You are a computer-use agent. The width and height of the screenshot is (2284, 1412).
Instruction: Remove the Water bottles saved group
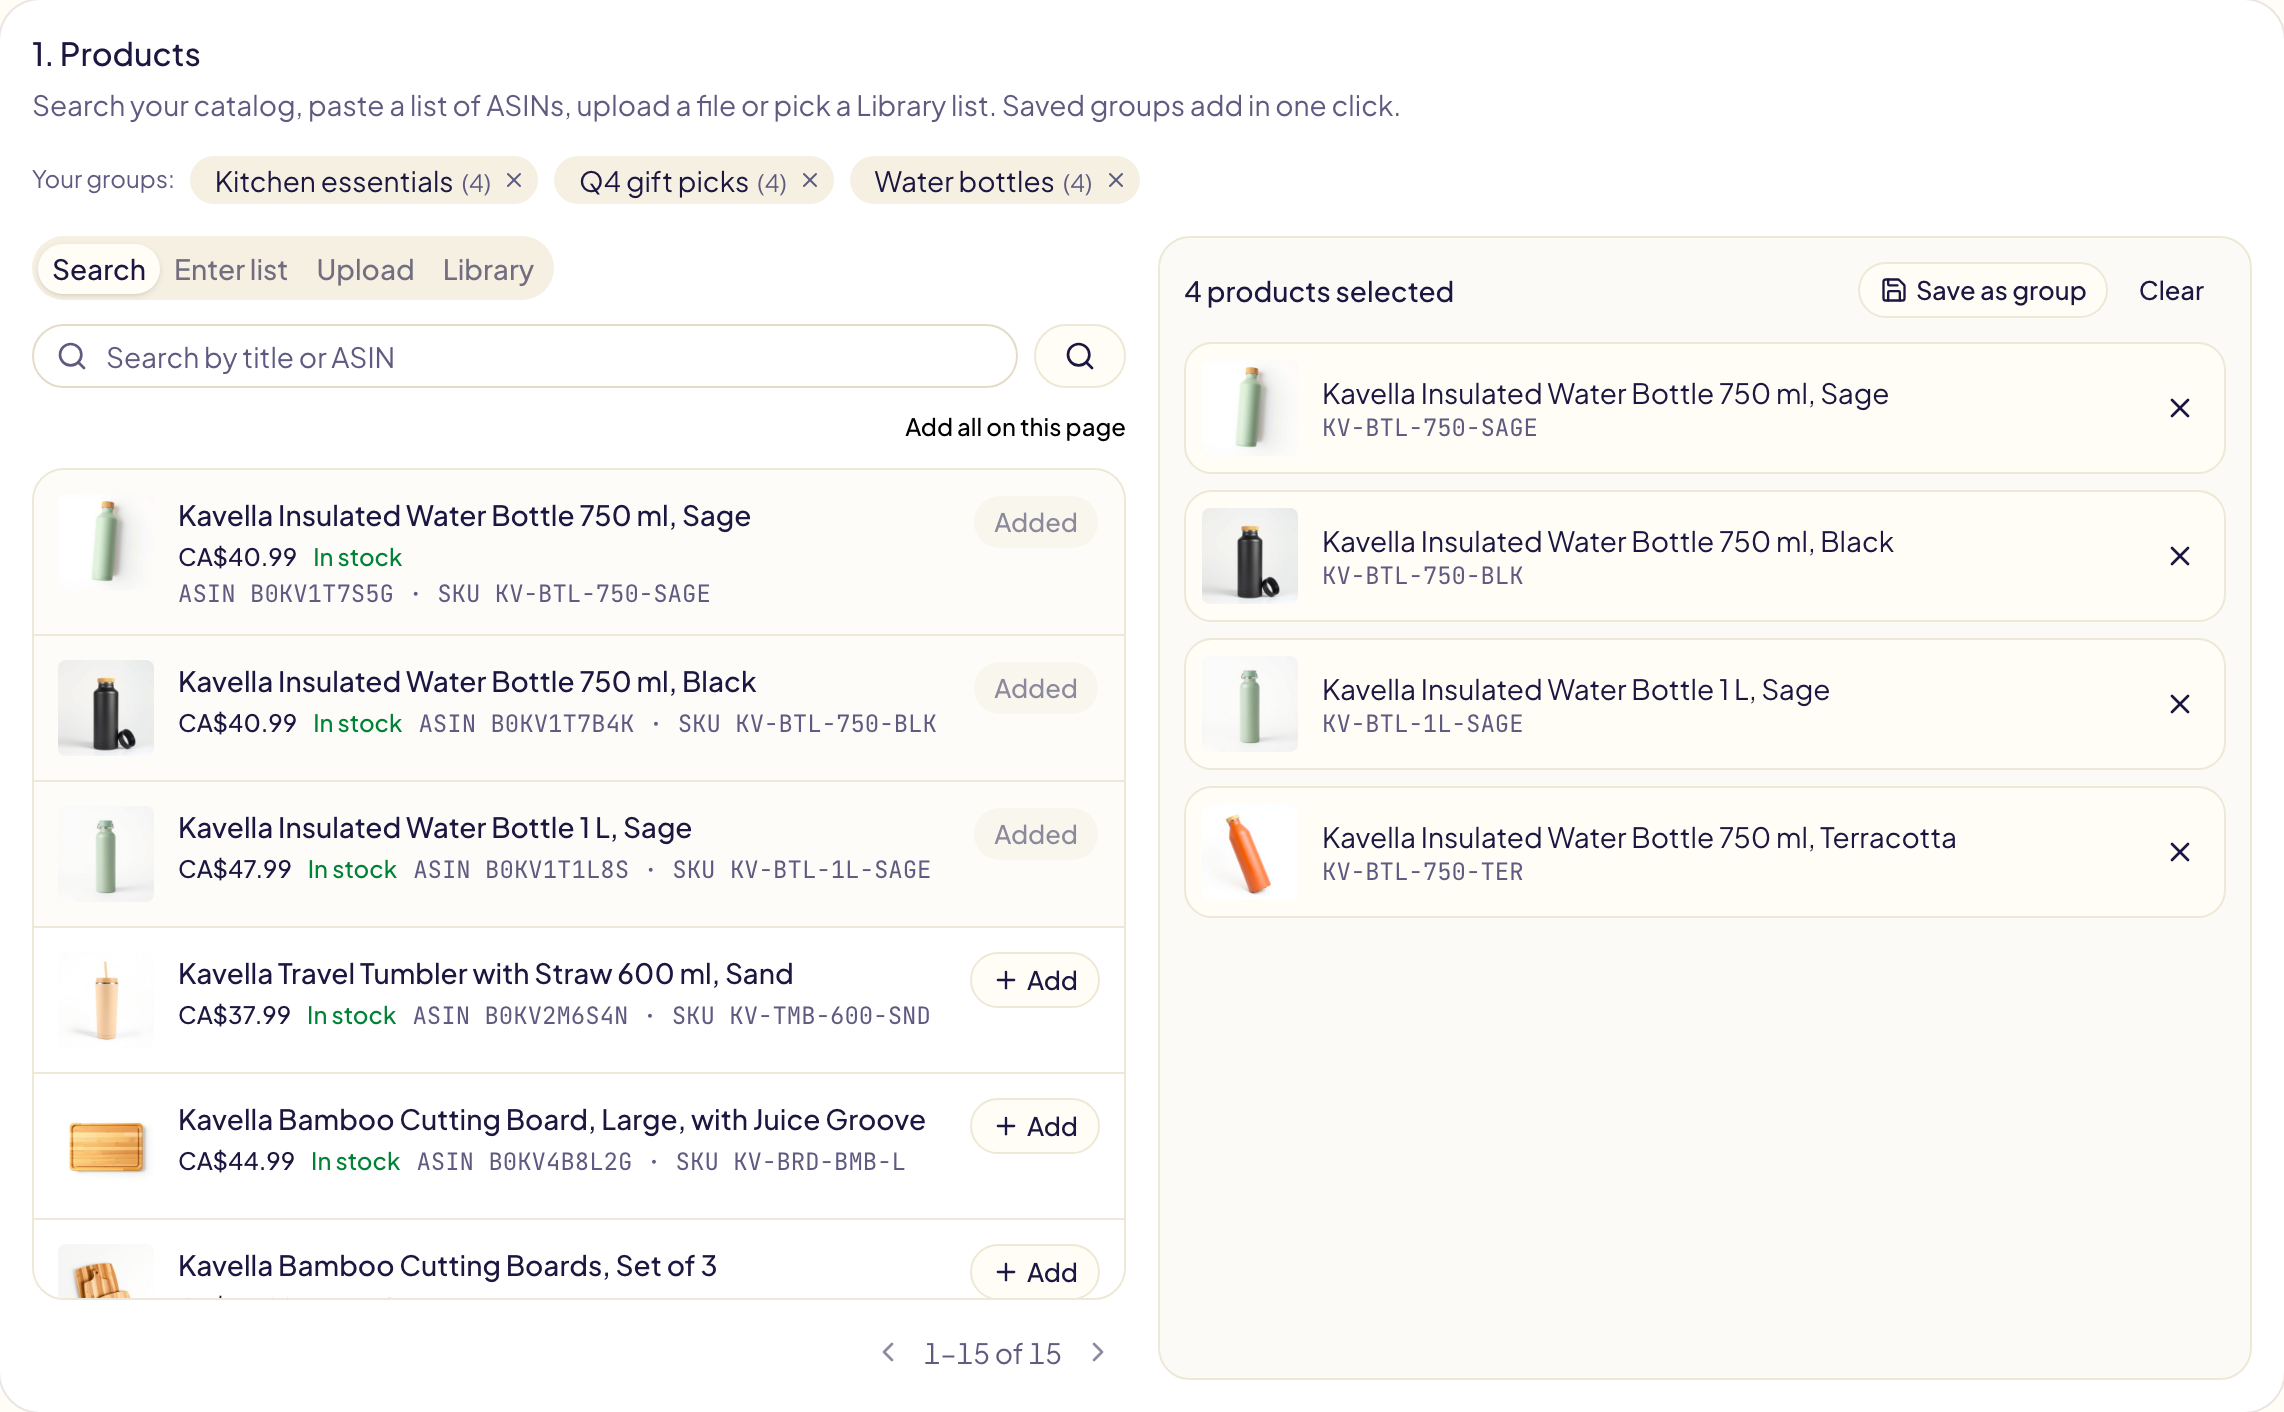[x=1116, y=181]
